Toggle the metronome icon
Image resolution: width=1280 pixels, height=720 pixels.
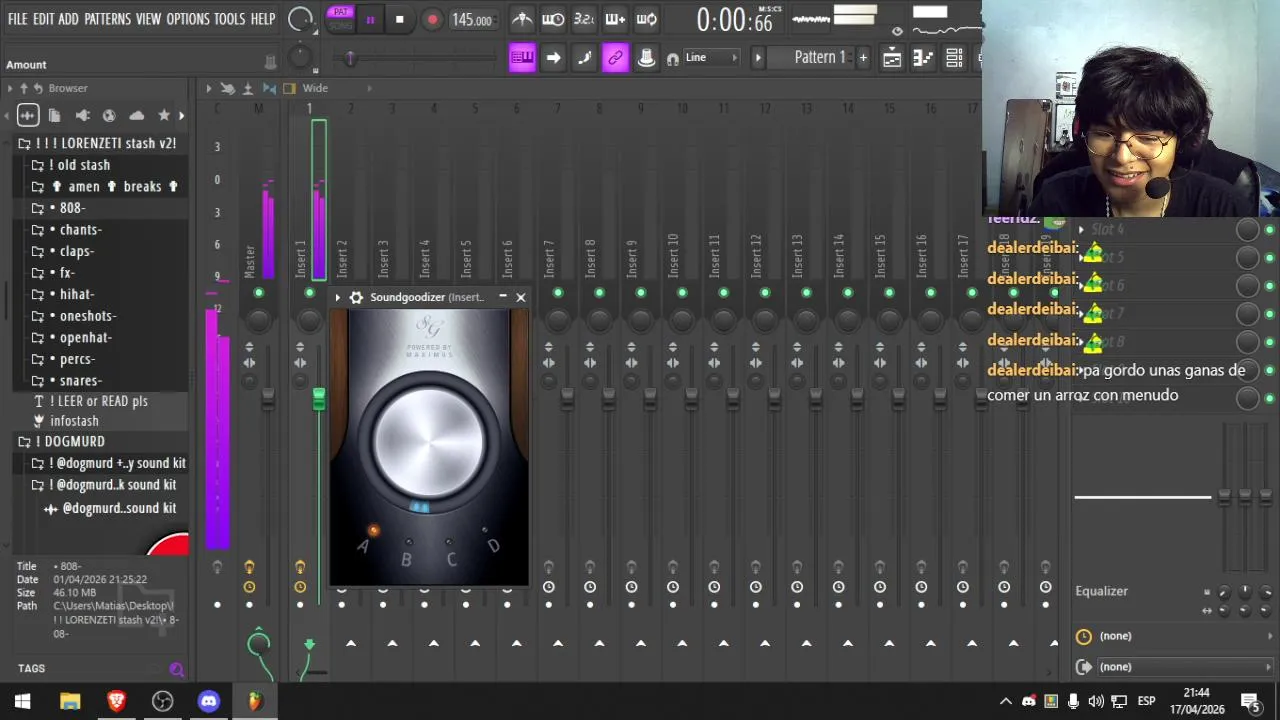(x=521, y=19)
